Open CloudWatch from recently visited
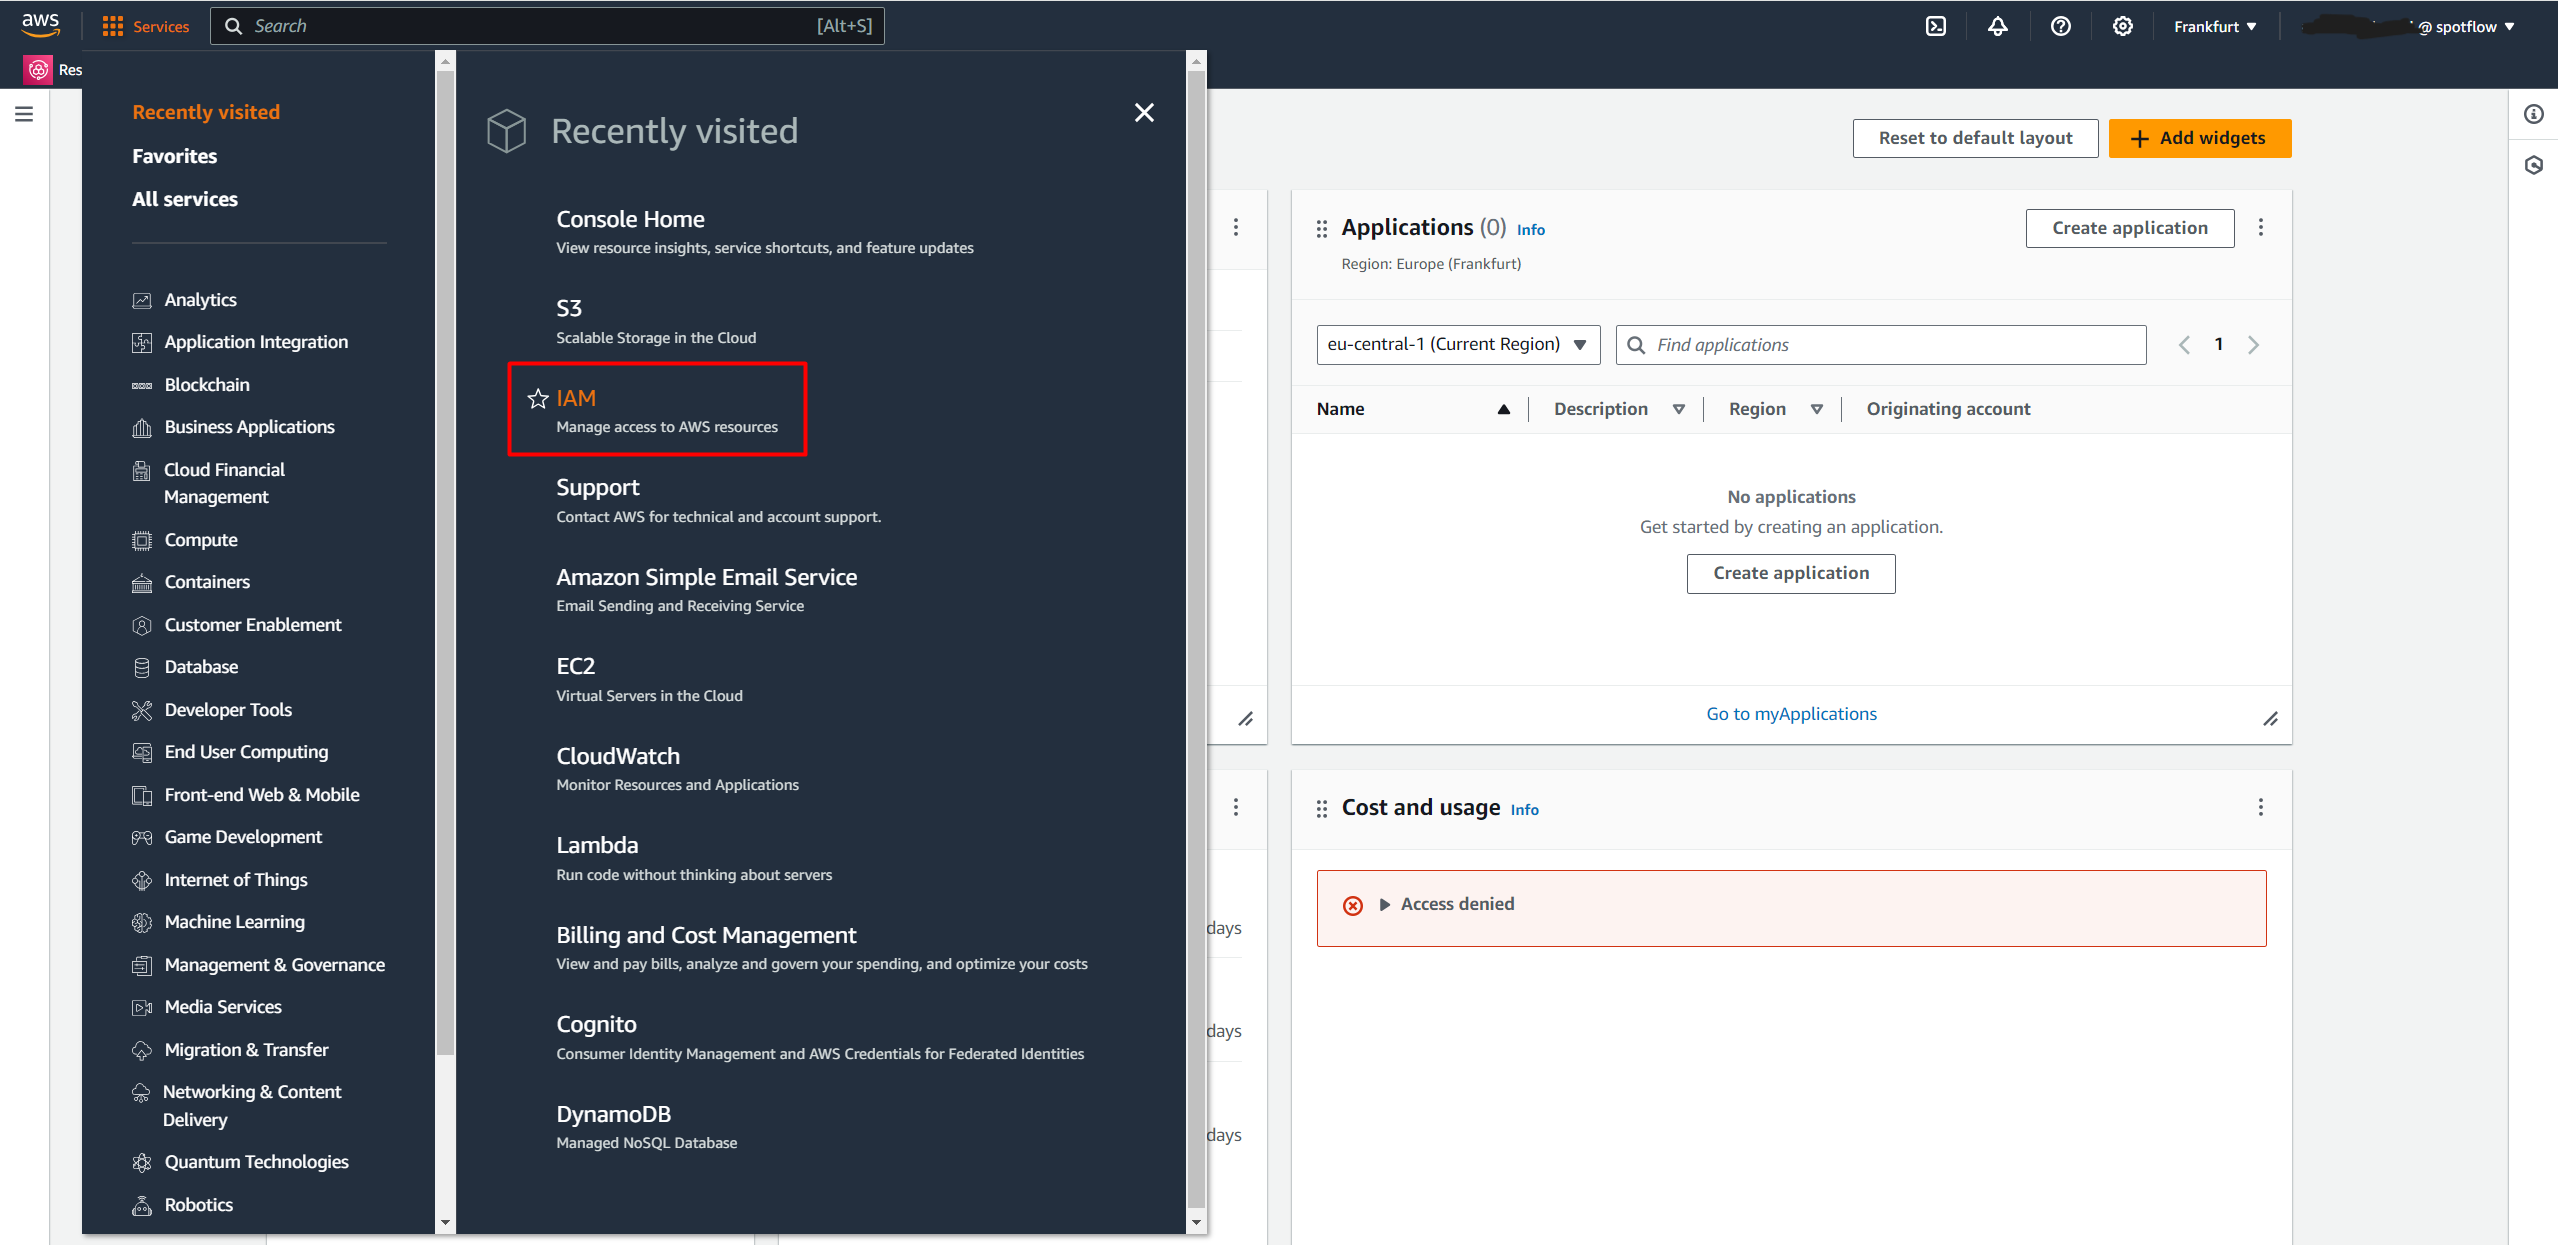This screenshot has height=1245, width=2558. 618,756
